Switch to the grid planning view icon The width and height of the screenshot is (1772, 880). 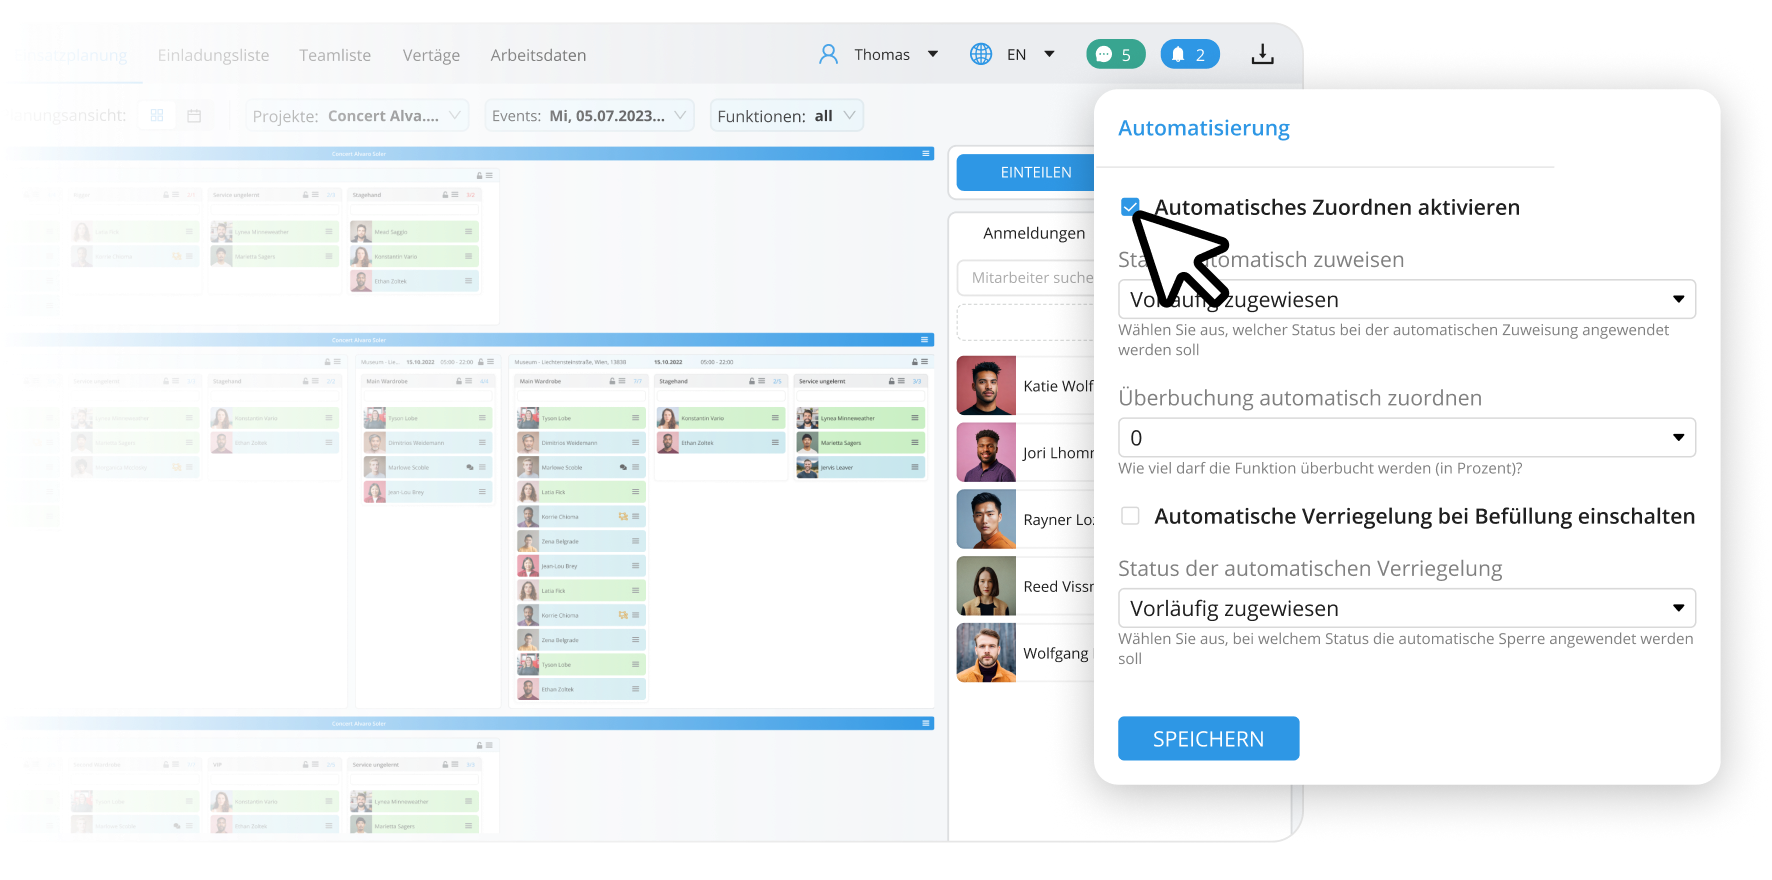157,116
